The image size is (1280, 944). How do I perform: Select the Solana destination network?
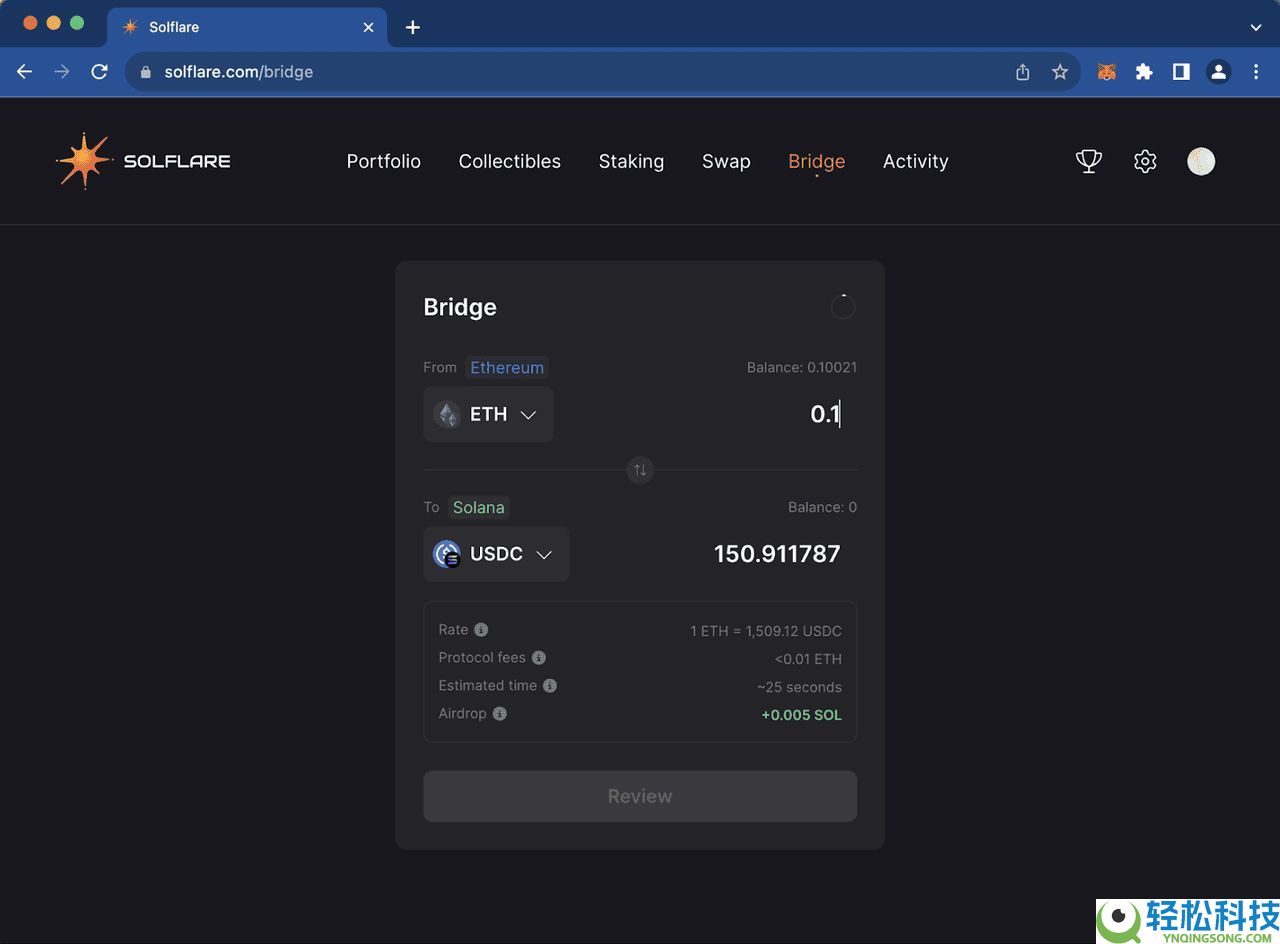(478, 507)
